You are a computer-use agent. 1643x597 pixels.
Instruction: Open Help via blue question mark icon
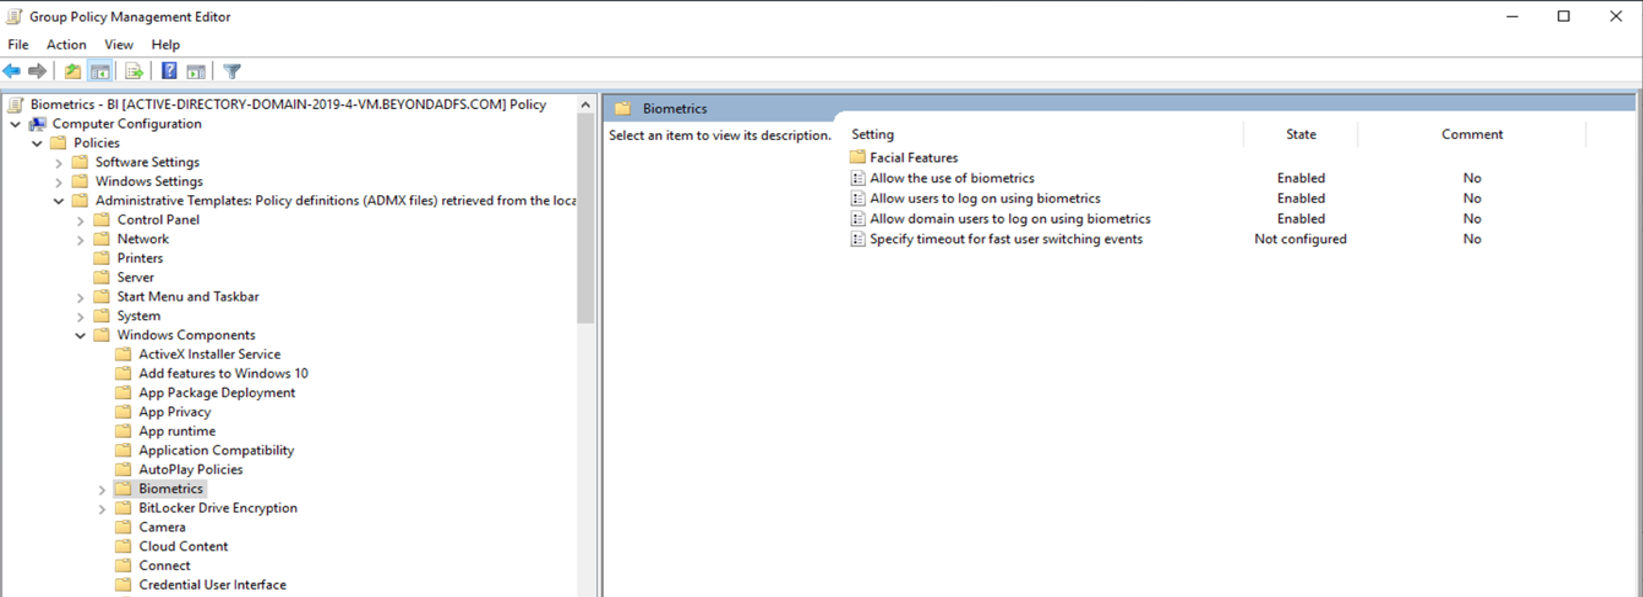[169, 71]
